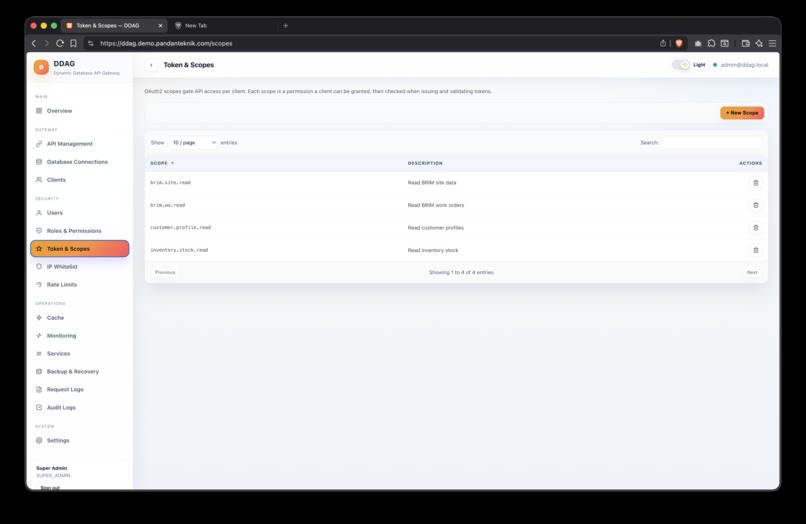Click the DDAG logo in sidebar

point(41,67)
